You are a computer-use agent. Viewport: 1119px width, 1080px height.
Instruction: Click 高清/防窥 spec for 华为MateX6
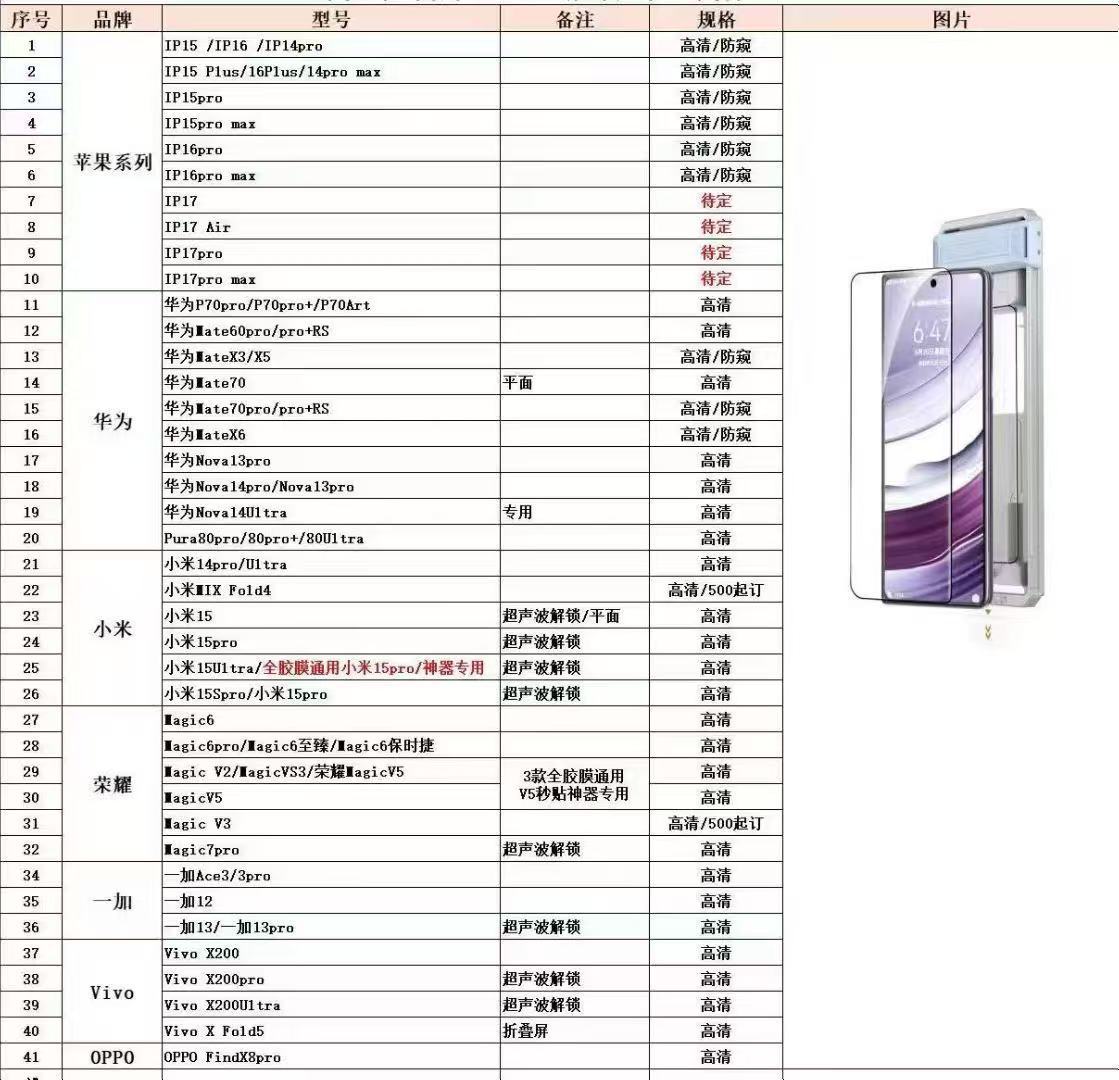(x=716, y=434)
